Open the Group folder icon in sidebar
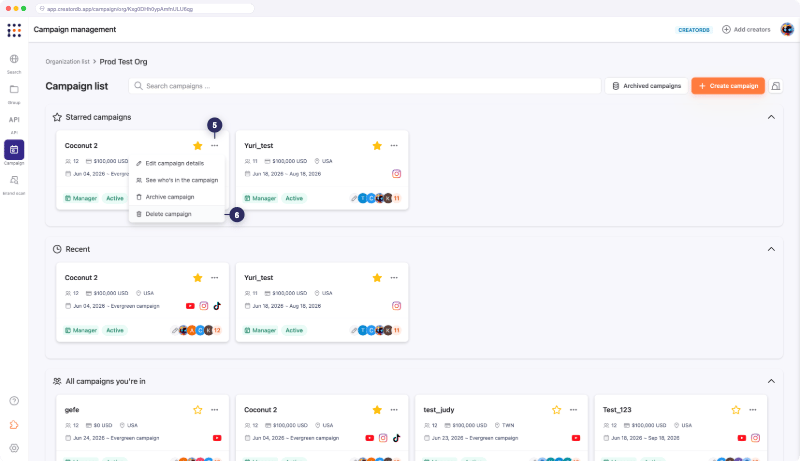 click(14, 89)
